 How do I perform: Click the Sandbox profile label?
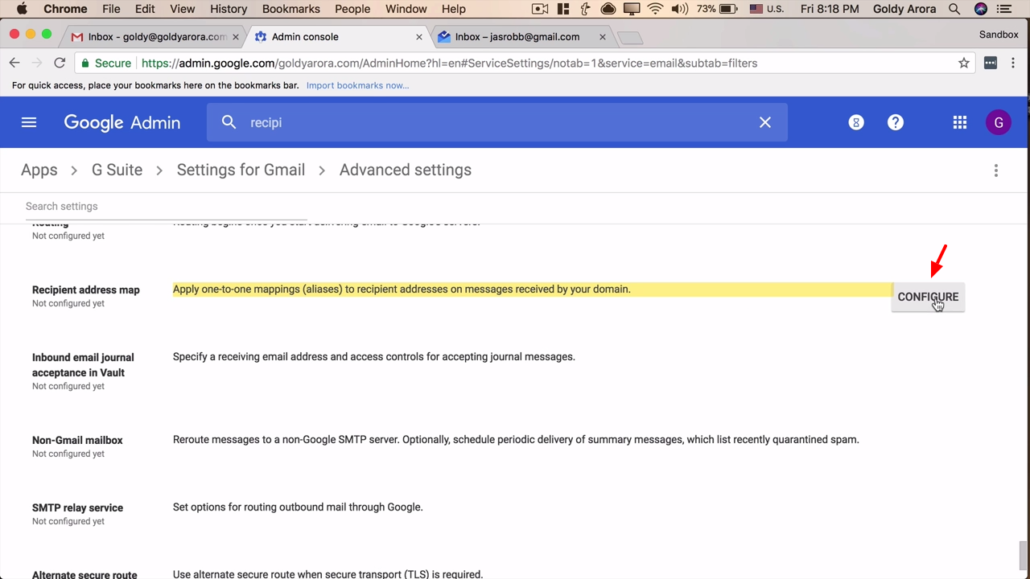click(x=998, y=35)
